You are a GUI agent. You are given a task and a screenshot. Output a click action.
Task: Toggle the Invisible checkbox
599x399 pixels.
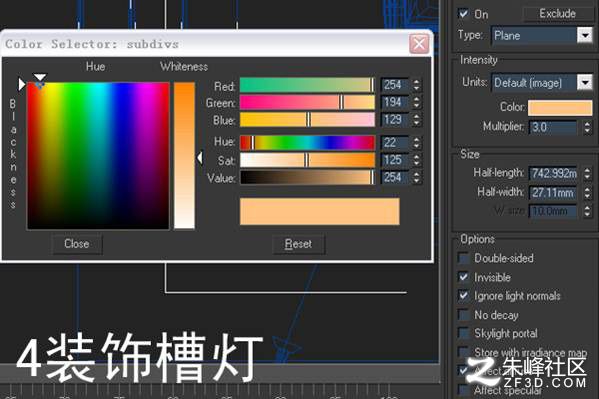click(463, 277)
